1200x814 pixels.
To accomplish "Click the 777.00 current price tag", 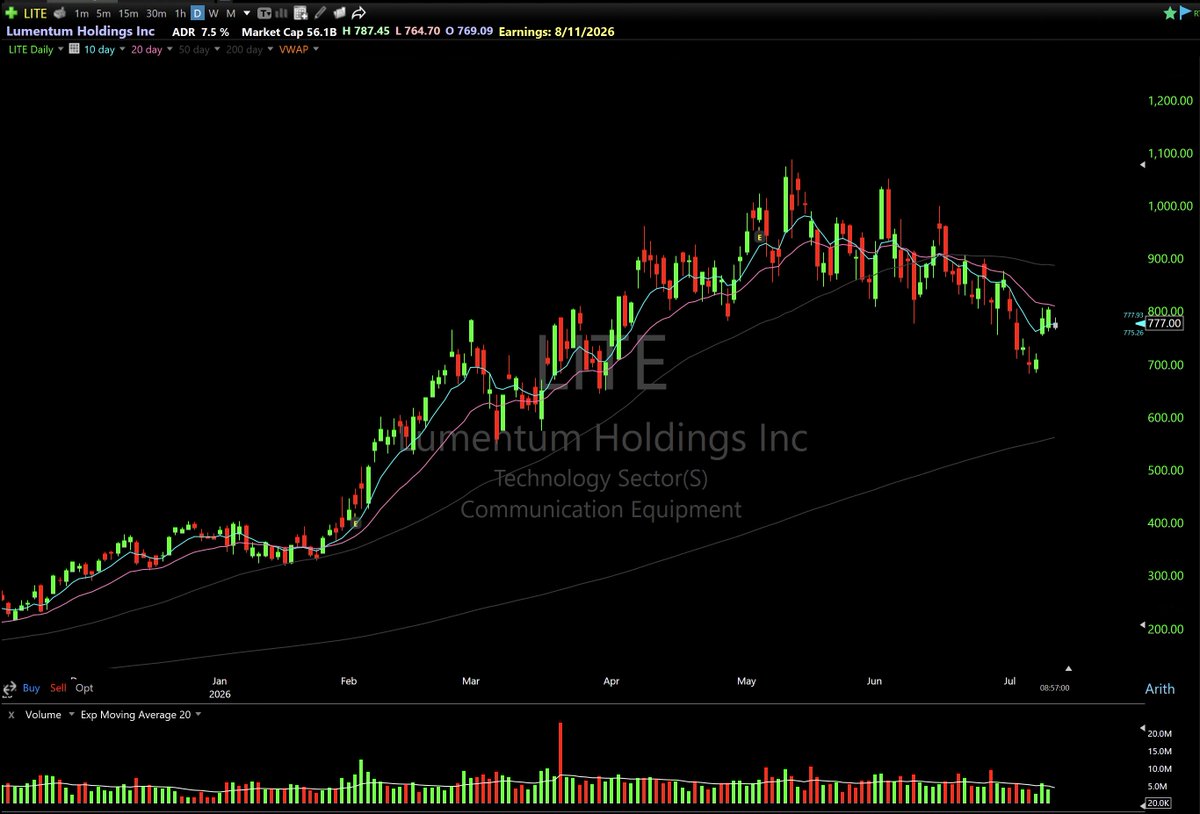I will tap(1164, 323).
